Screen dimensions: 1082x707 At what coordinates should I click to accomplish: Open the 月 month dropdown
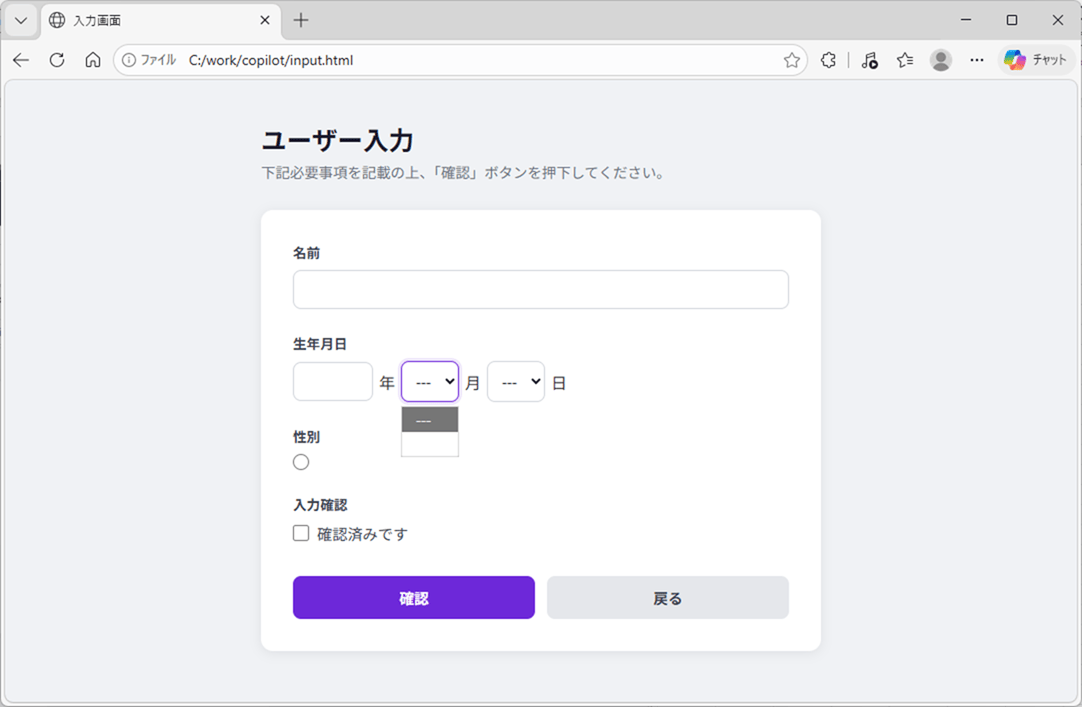coord(430,382)
